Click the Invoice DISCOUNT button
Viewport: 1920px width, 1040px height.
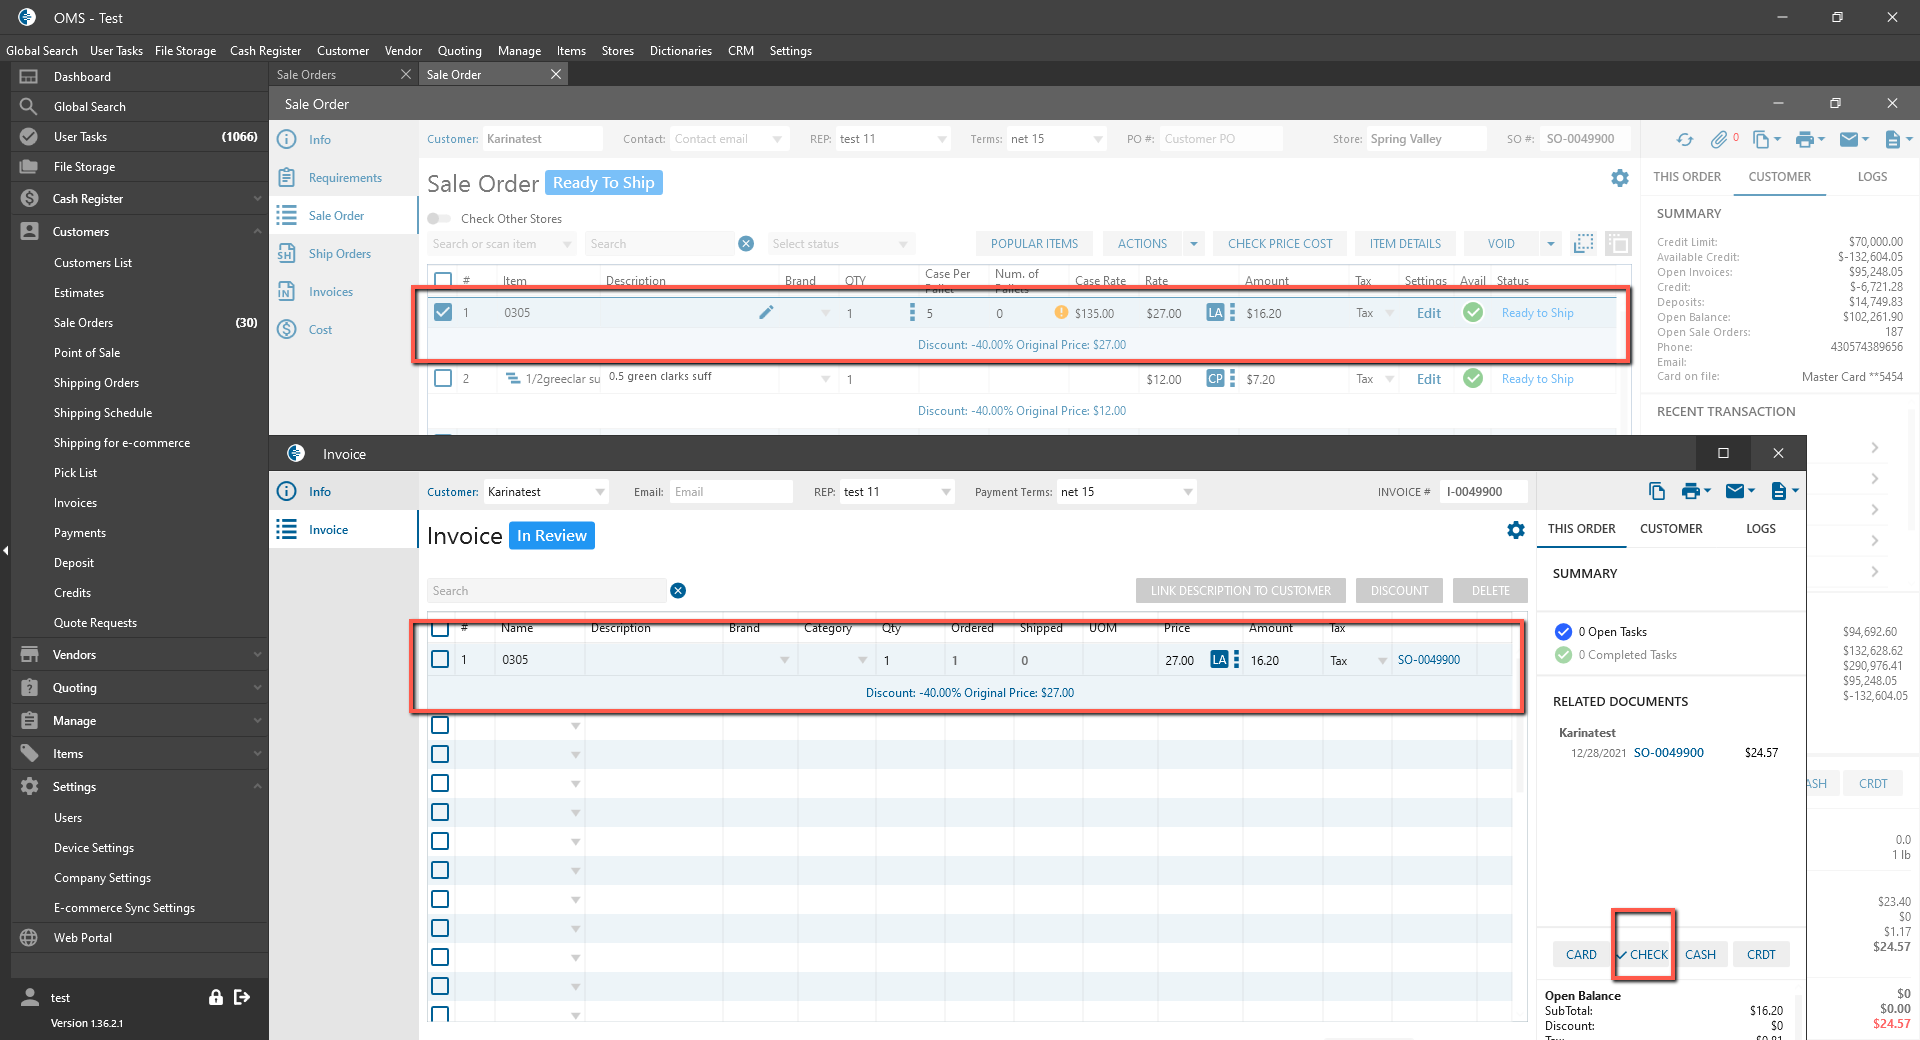point(1399,591)
